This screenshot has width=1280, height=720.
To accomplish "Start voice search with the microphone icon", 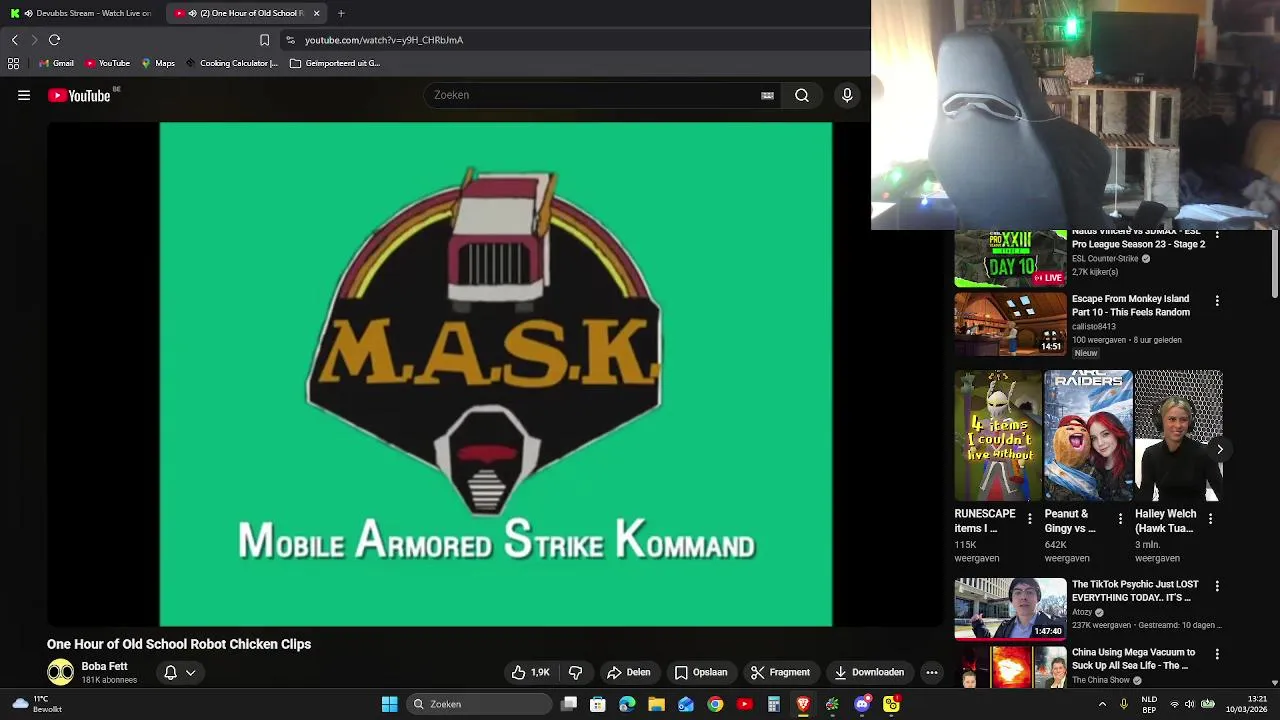I will 847,95.
